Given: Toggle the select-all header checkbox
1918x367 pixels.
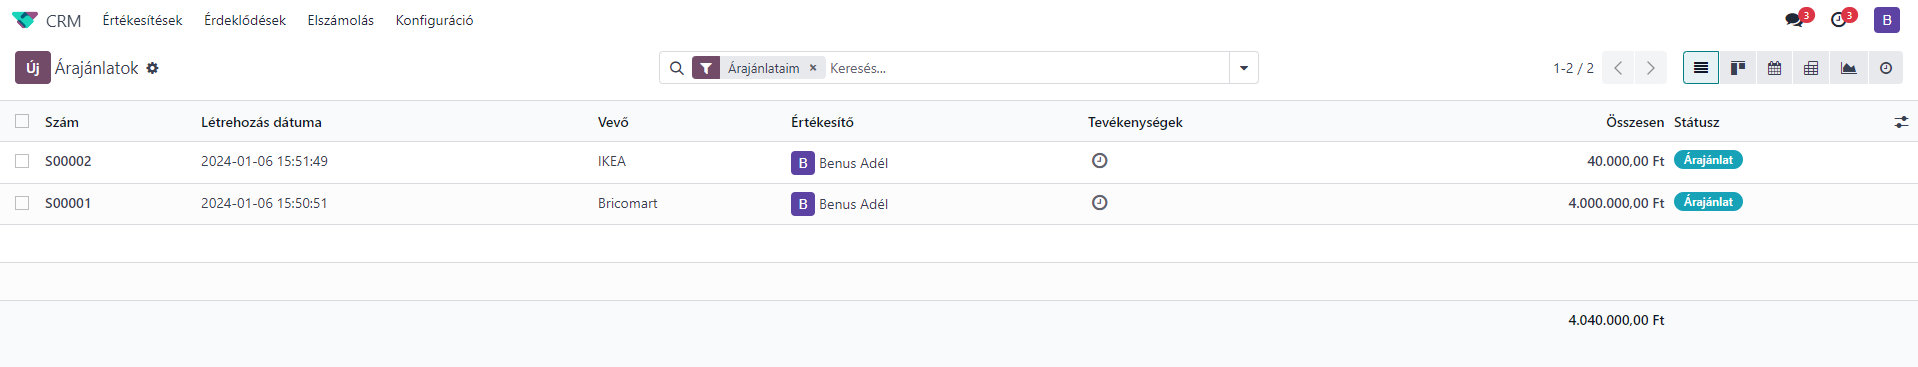Looking at the screenshot, I should click(x=22, y=121).
